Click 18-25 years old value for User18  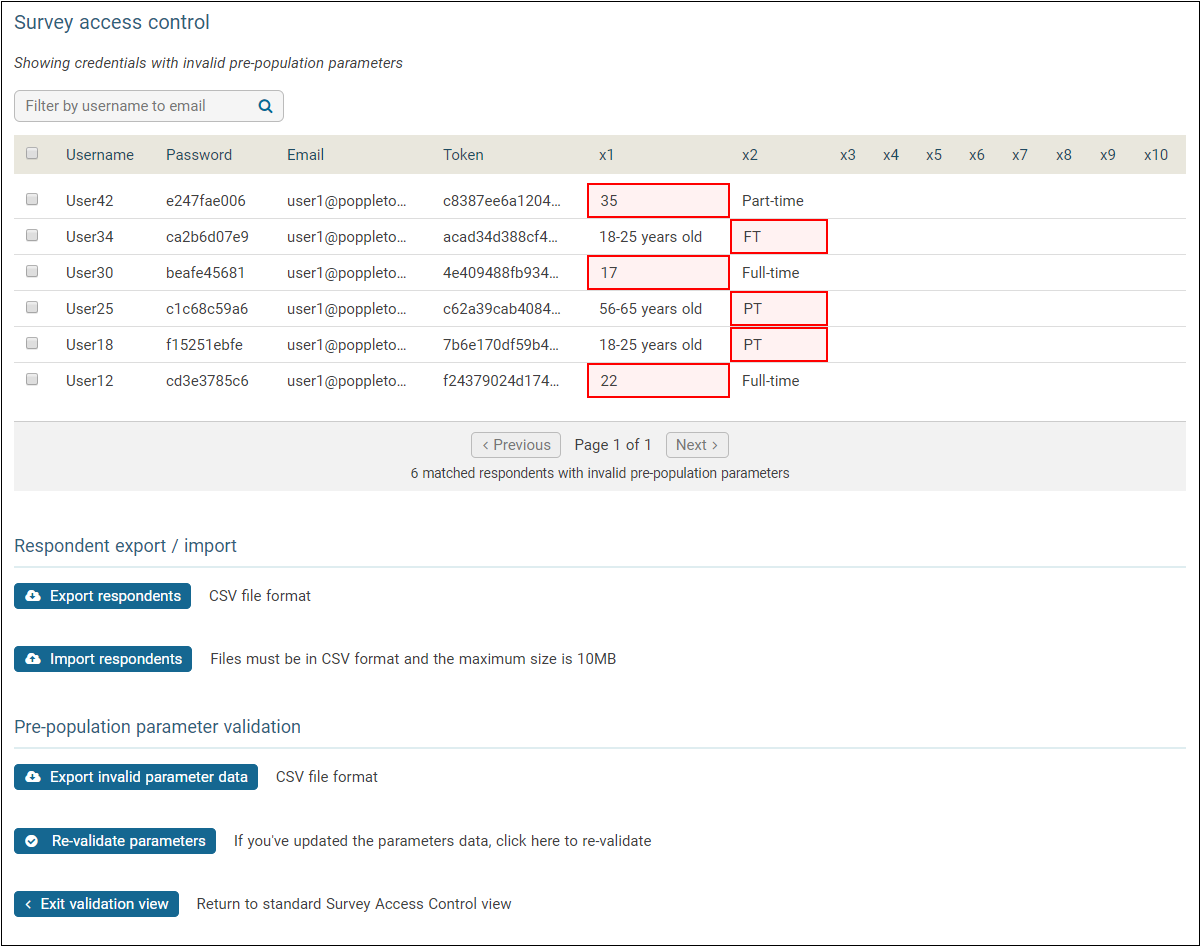[651, 345]
